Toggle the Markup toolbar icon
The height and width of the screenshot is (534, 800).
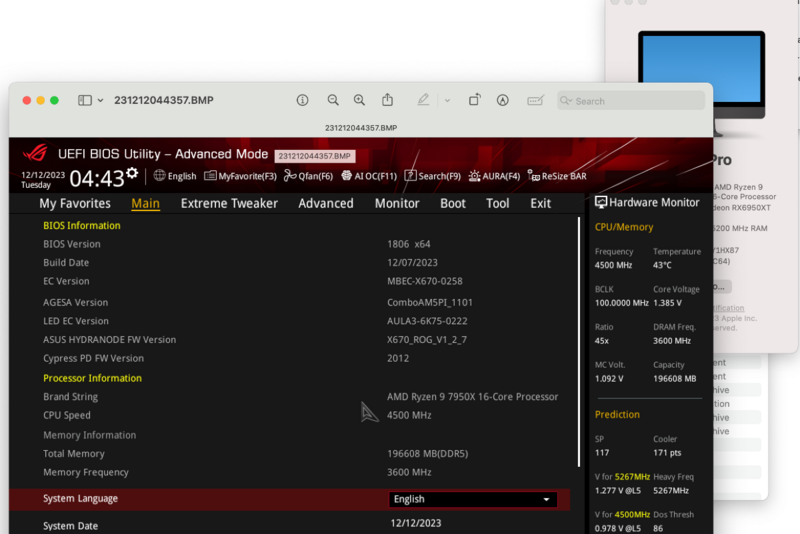click(503, 100)
